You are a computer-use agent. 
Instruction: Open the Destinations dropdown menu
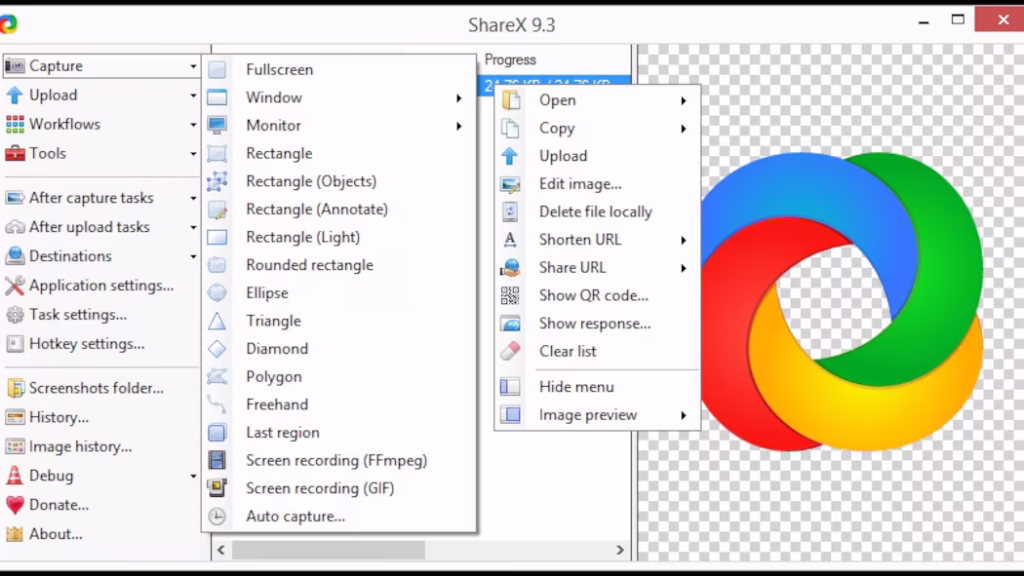pos(193,257)
